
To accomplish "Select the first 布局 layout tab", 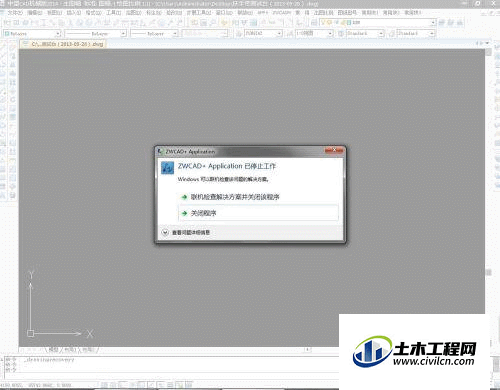I will pyautogui.click(x=69, y=350).
